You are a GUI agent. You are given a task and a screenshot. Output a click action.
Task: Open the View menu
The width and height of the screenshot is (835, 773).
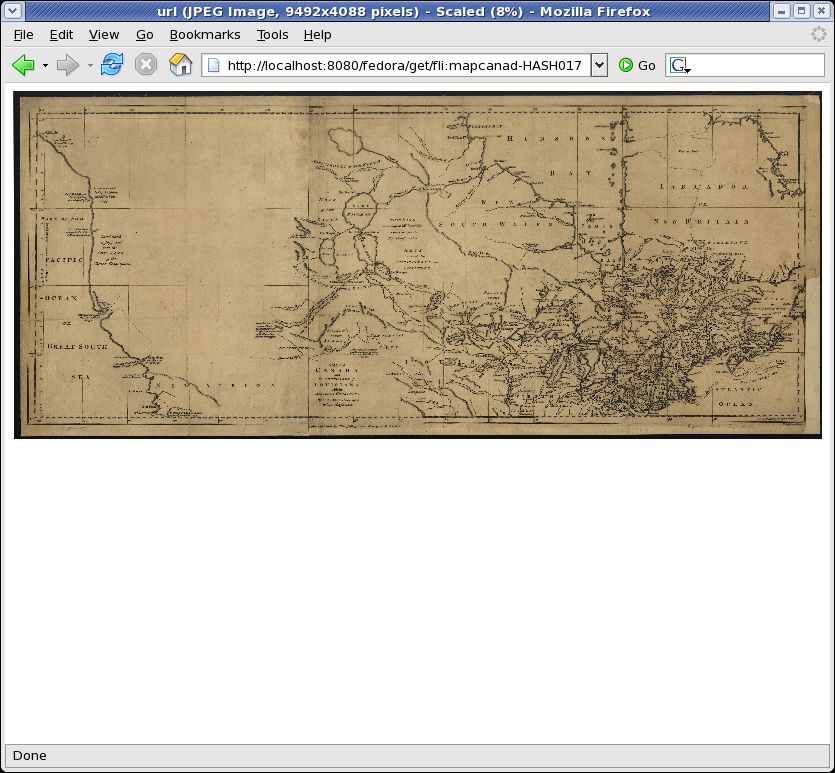pos(104,35)
